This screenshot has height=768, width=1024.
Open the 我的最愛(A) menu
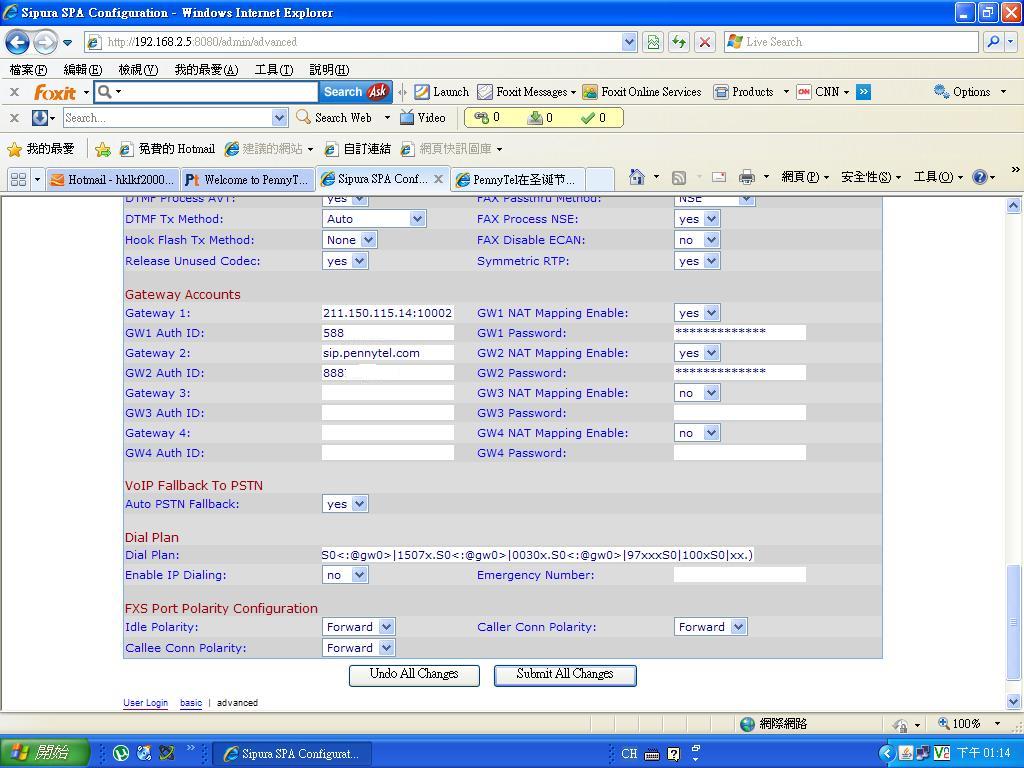pos(206,70)
